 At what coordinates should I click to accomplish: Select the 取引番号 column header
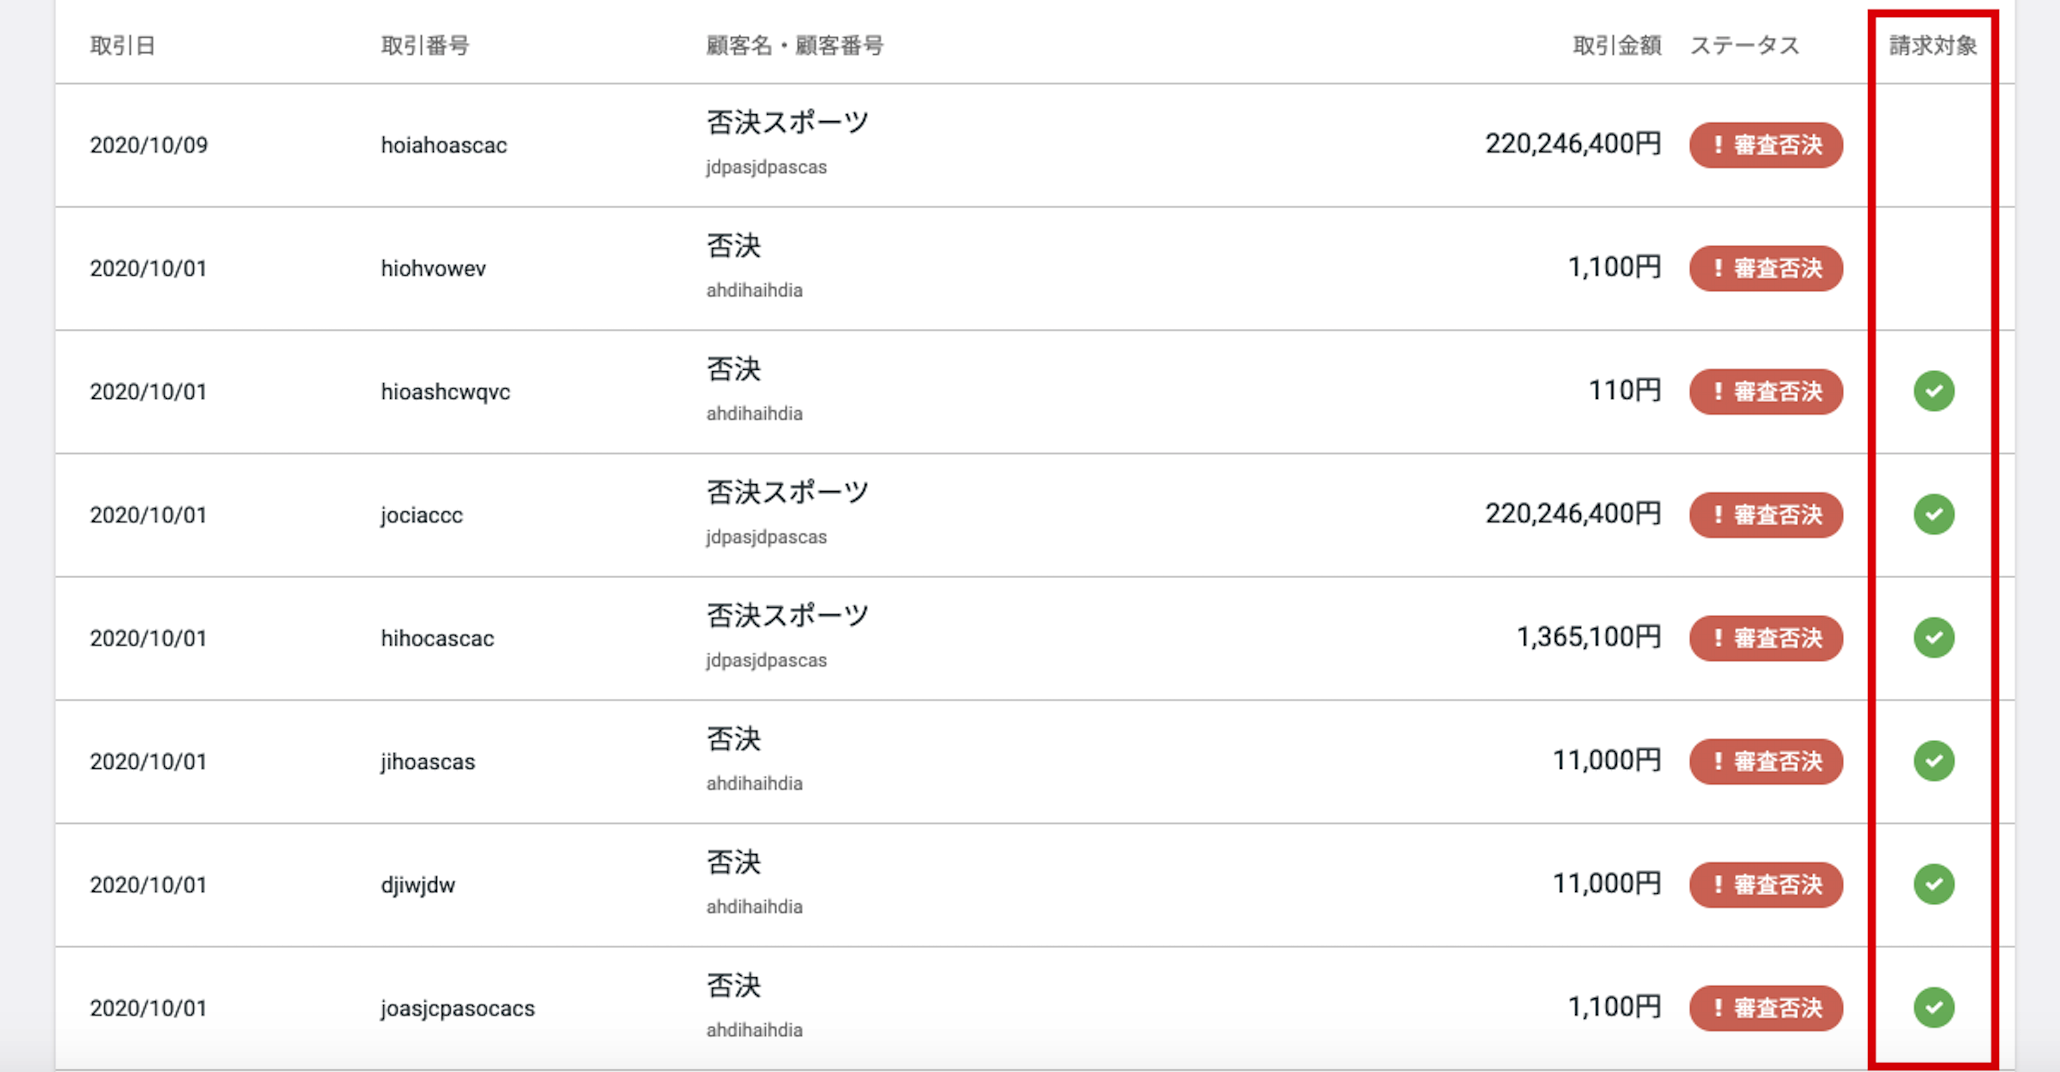425,46
